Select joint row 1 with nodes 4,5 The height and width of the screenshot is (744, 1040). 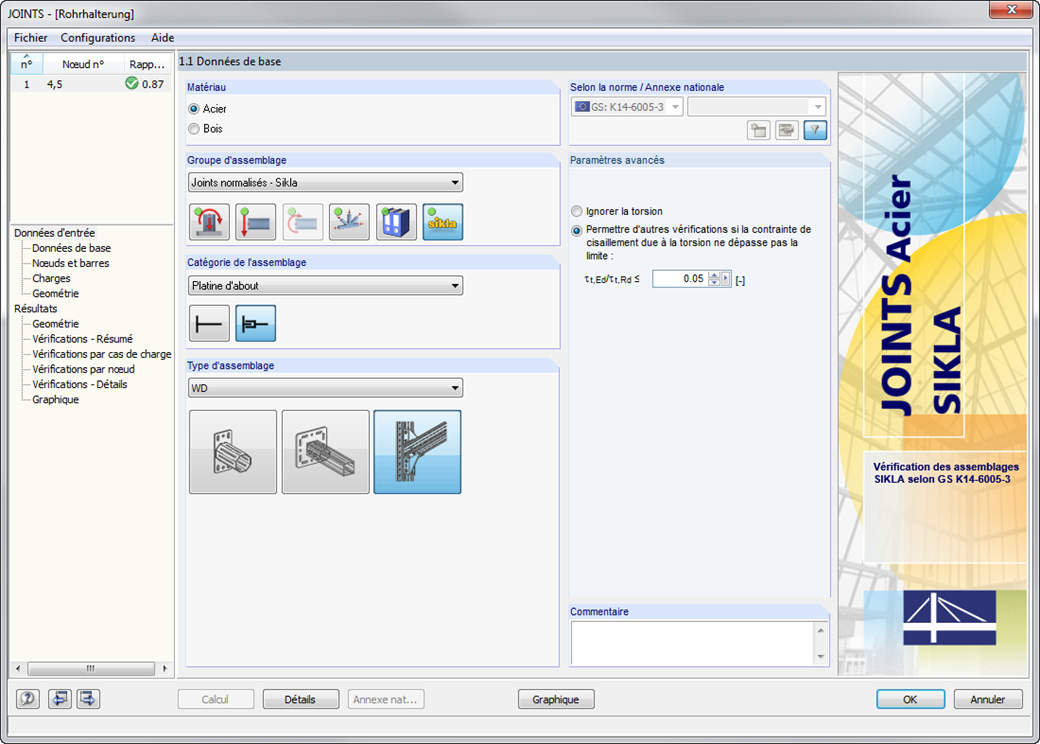[x=92, y=84]
